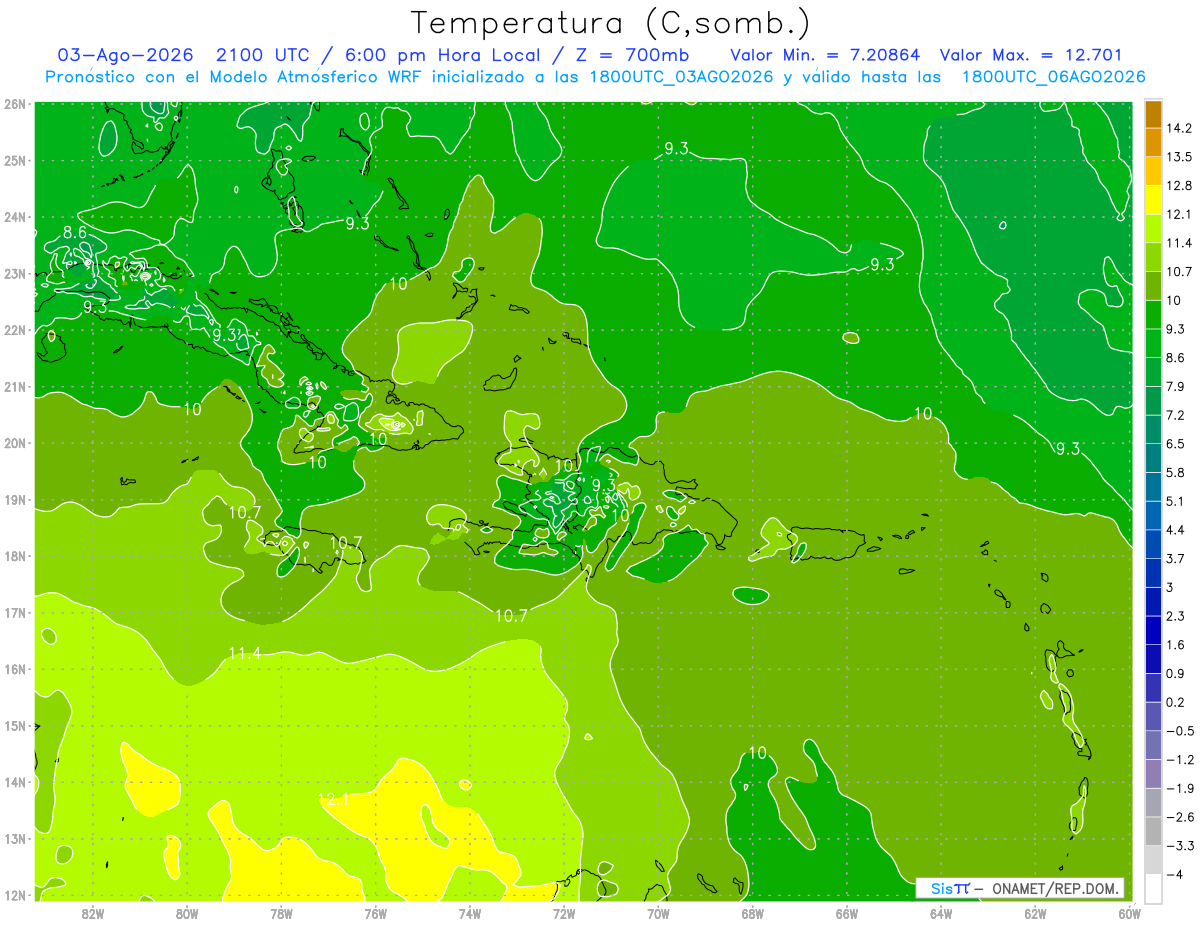Click the longitude axis label '82W'
This screenshot has height=927, width=1200.
coord(93,912)
